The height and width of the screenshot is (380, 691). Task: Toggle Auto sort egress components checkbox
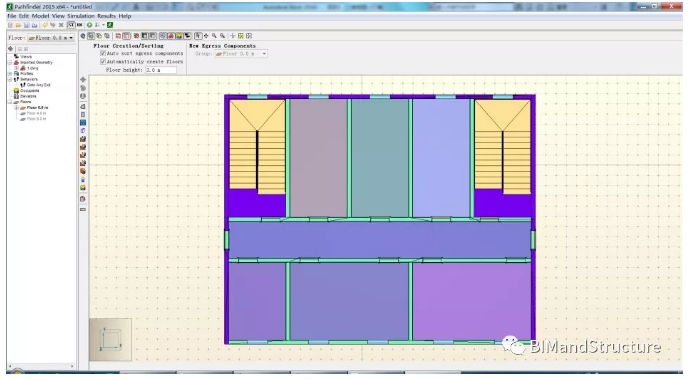(x=103, y=53)
